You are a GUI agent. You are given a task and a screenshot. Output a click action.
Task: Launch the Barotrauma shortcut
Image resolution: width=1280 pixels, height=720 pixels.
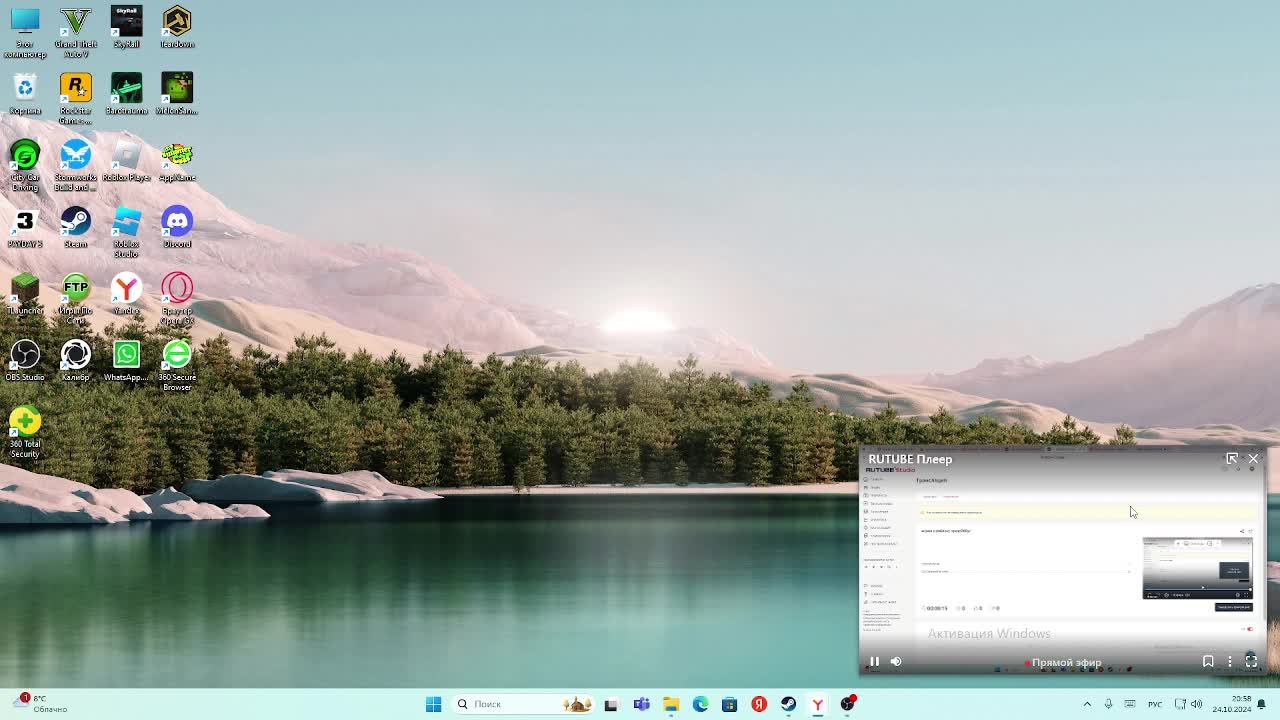(x=126, y=94)
